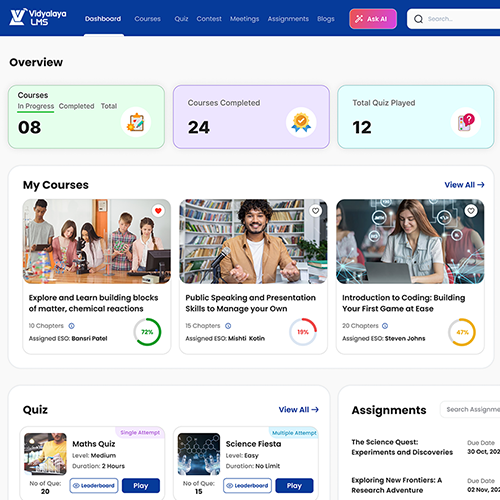Screen dimensions: 500x500
Task: Open the Maths Quiz Leaderboard
Action: [x=94, y=486]
